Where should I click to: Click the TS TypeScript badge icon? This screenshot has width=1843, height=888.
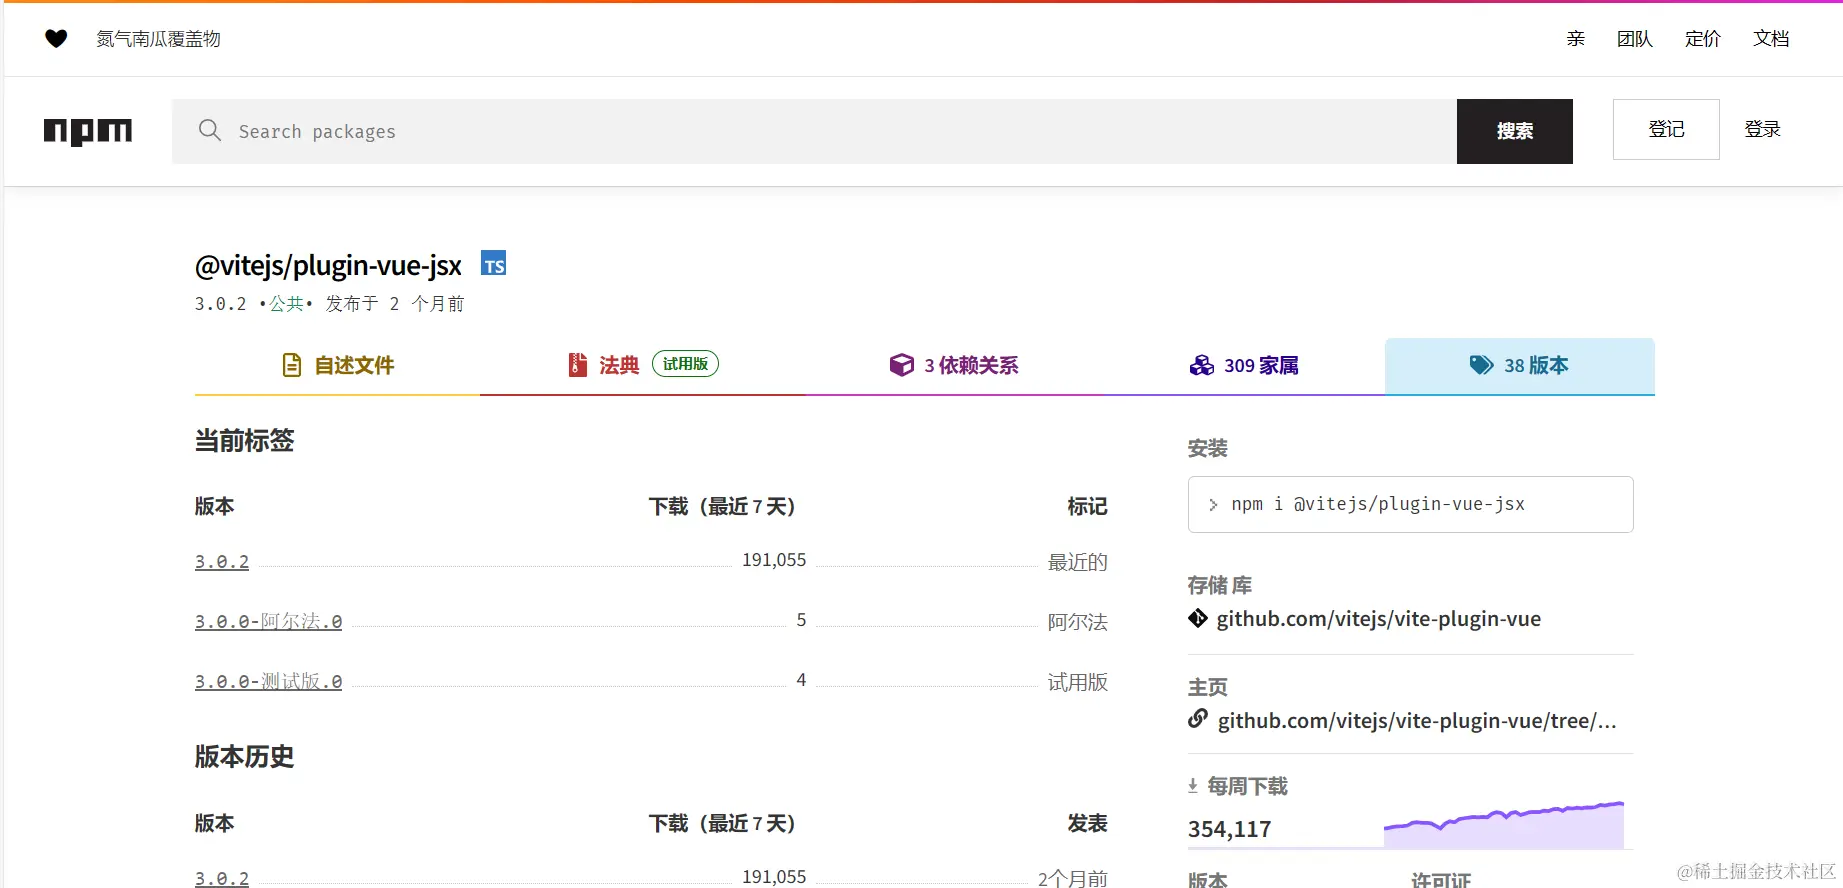pos(494,264)
